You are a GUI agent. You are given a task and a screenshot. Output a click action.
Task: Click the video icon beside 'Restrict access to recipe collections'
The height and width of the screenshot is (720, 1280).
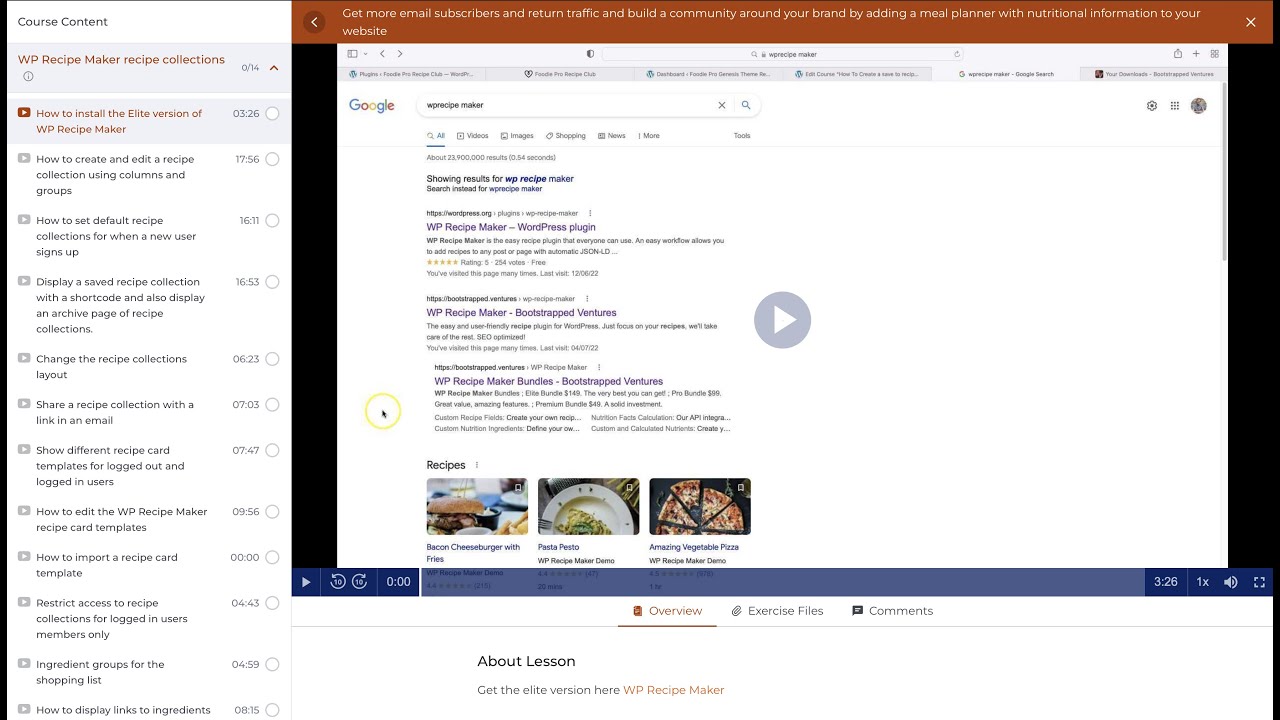point(24,603)
